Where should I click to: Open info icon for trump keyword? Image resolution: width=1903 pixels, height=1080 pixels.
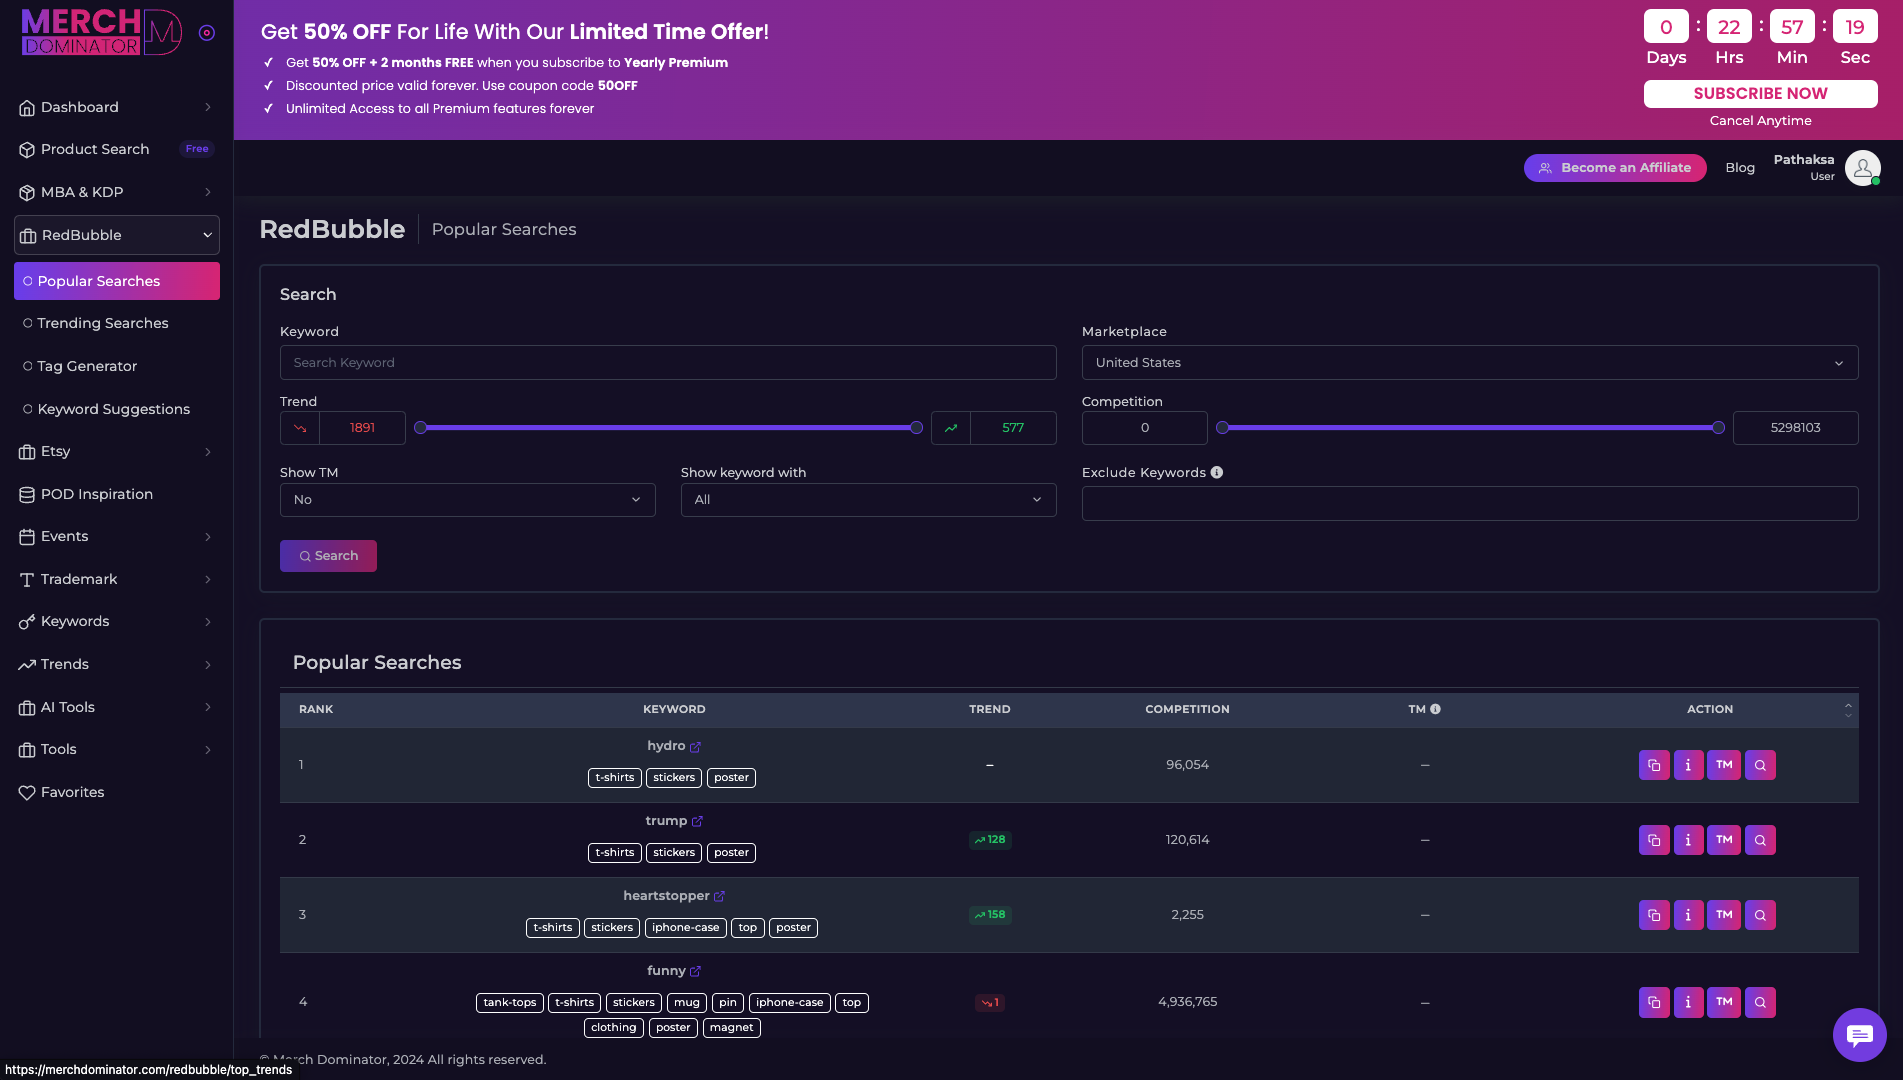click(1688, 840)
